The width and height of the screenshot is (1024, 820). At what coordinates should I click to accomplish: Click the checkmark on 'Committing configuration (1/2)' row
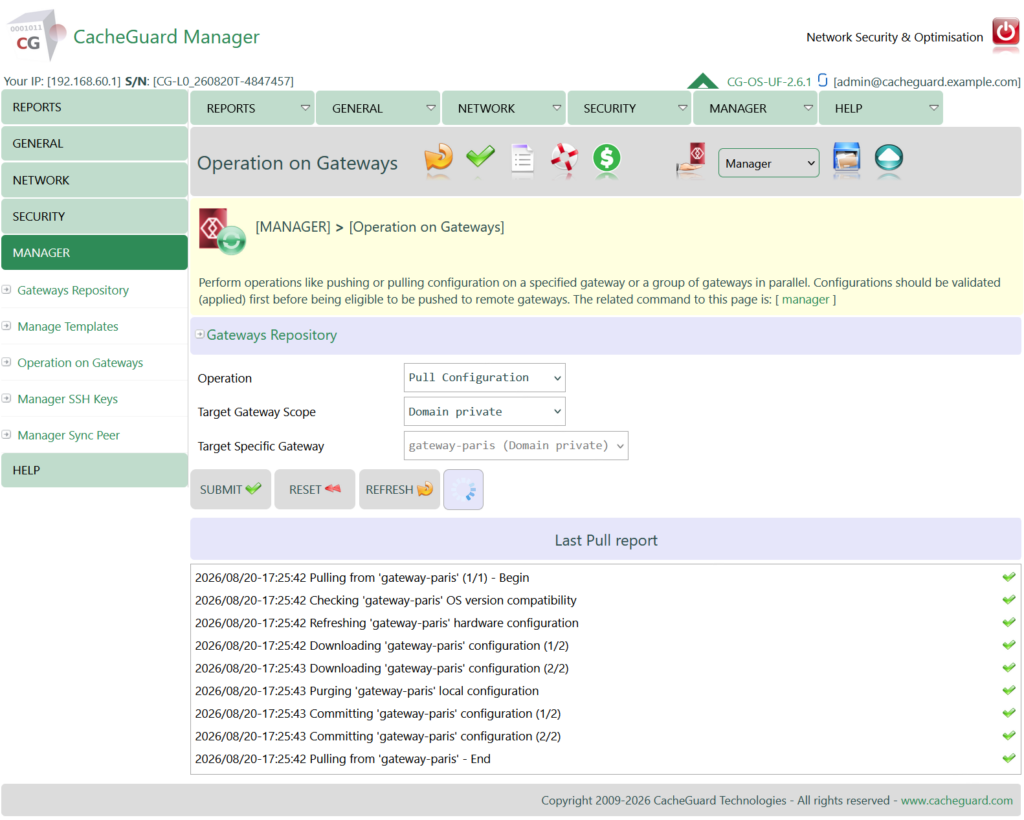1008,713
